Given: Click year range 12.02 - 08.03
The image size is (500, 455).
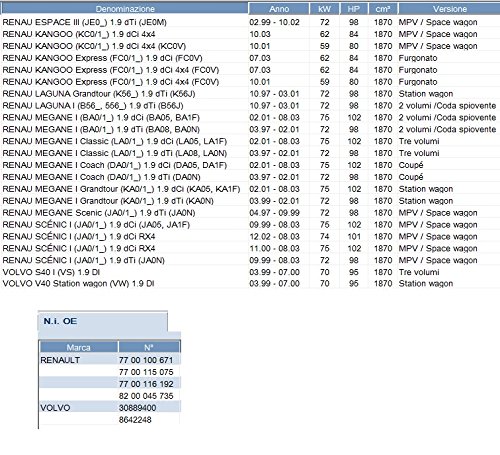Looking at the screenshot, I should (x=274, y=237).
